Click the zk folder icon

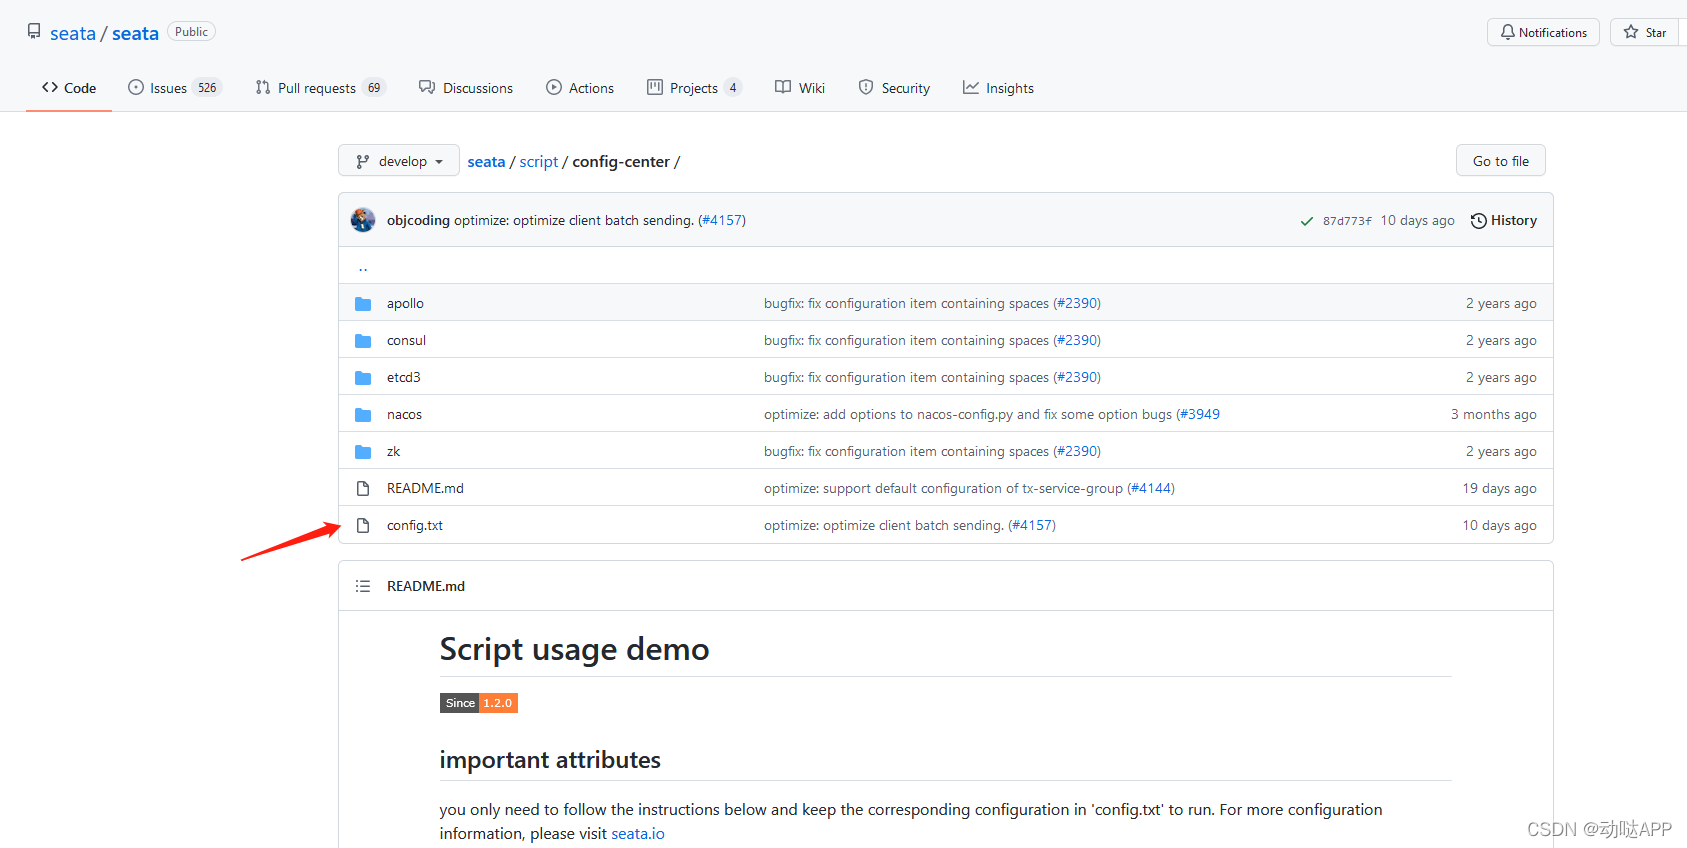click(x=363, y=452)
